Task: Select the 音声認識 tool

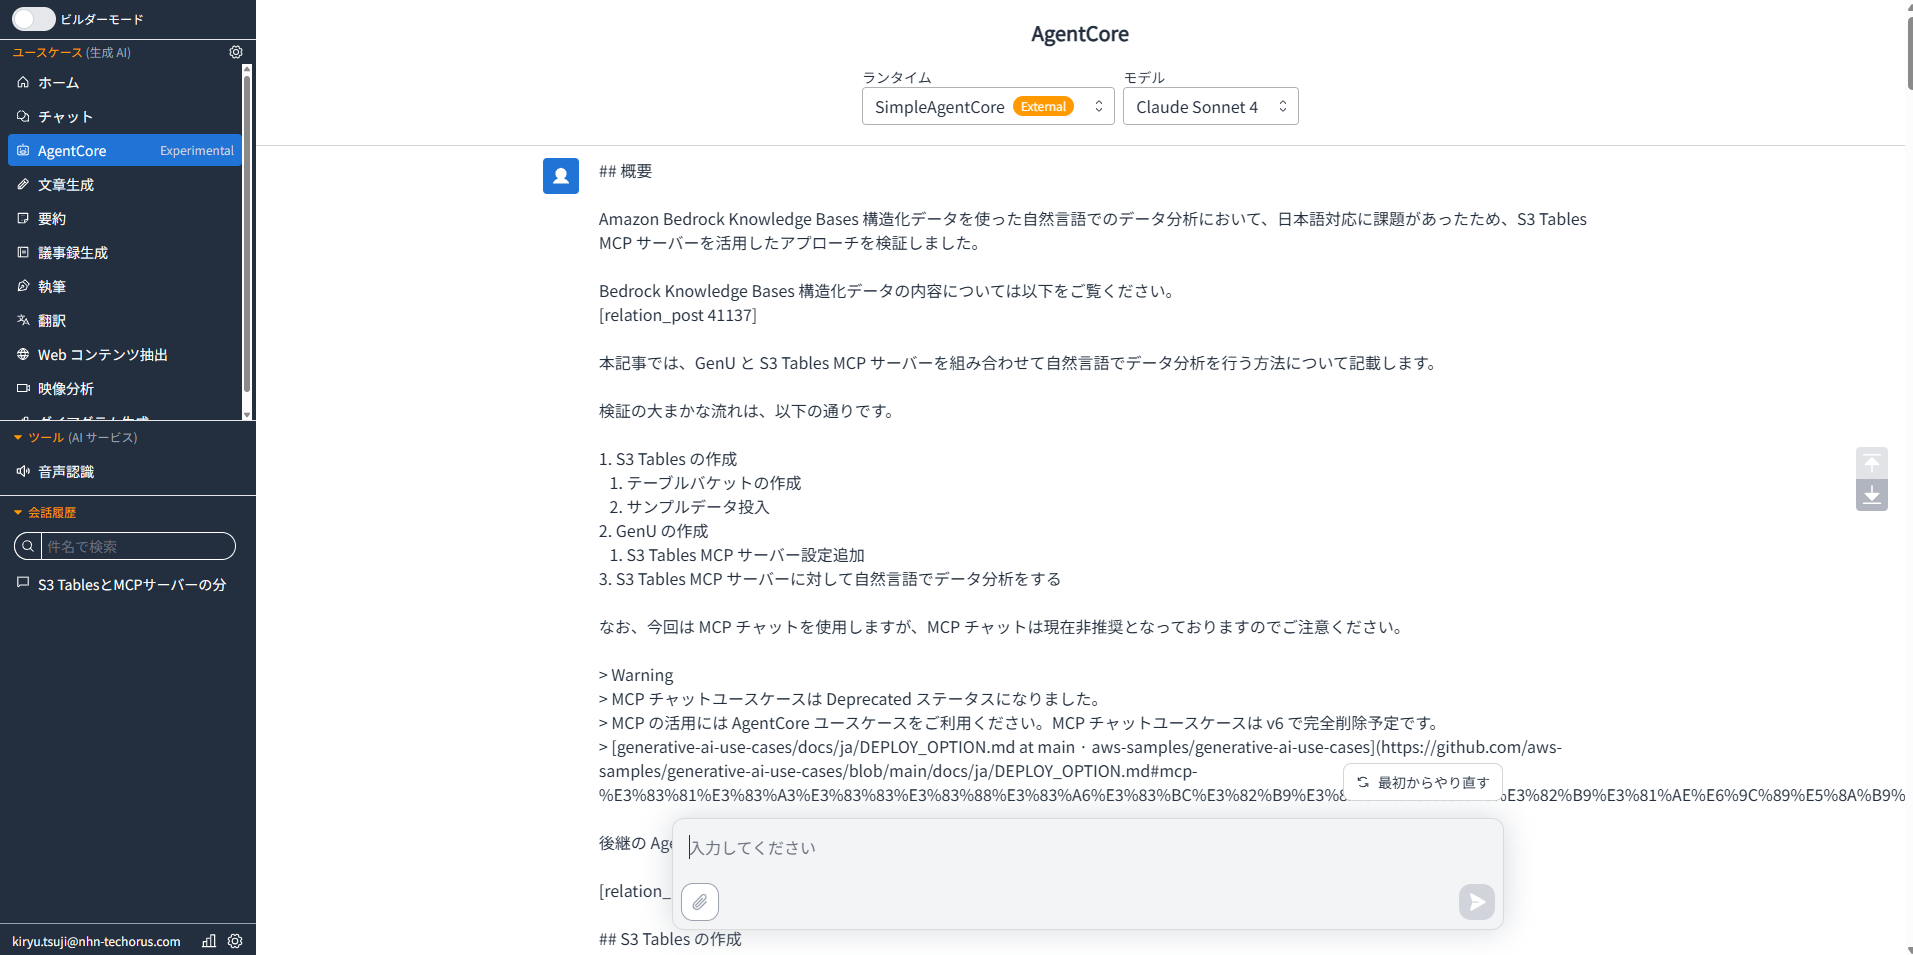Action: (67, 471)
